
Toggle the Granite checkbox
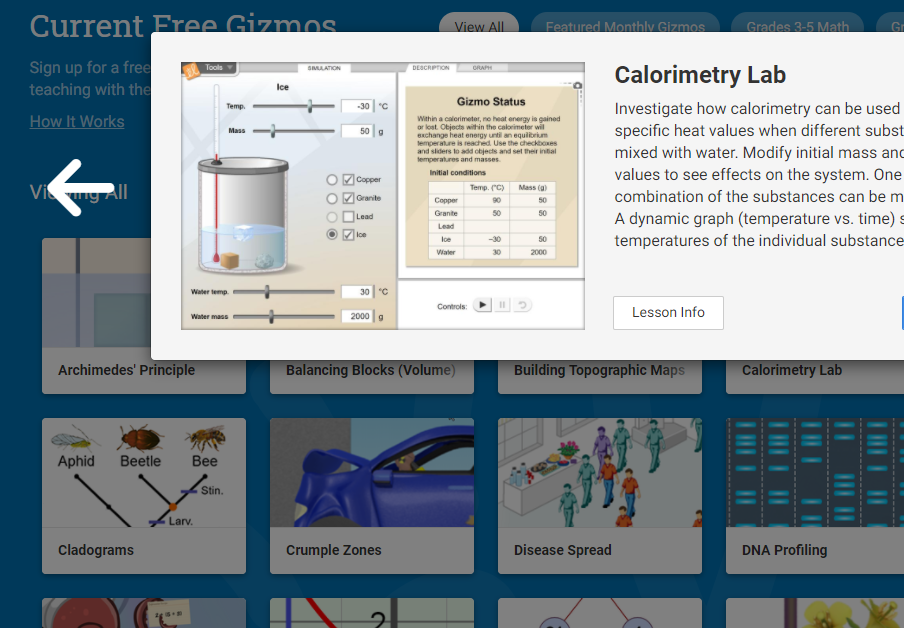tap(348, 198)
